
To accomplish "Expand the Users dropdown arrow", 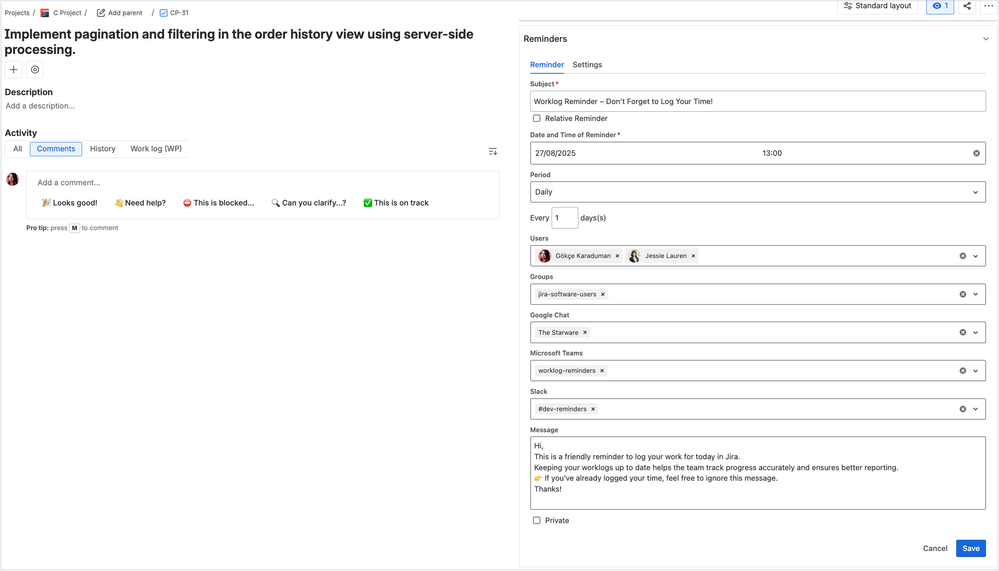I will [975, 256].
